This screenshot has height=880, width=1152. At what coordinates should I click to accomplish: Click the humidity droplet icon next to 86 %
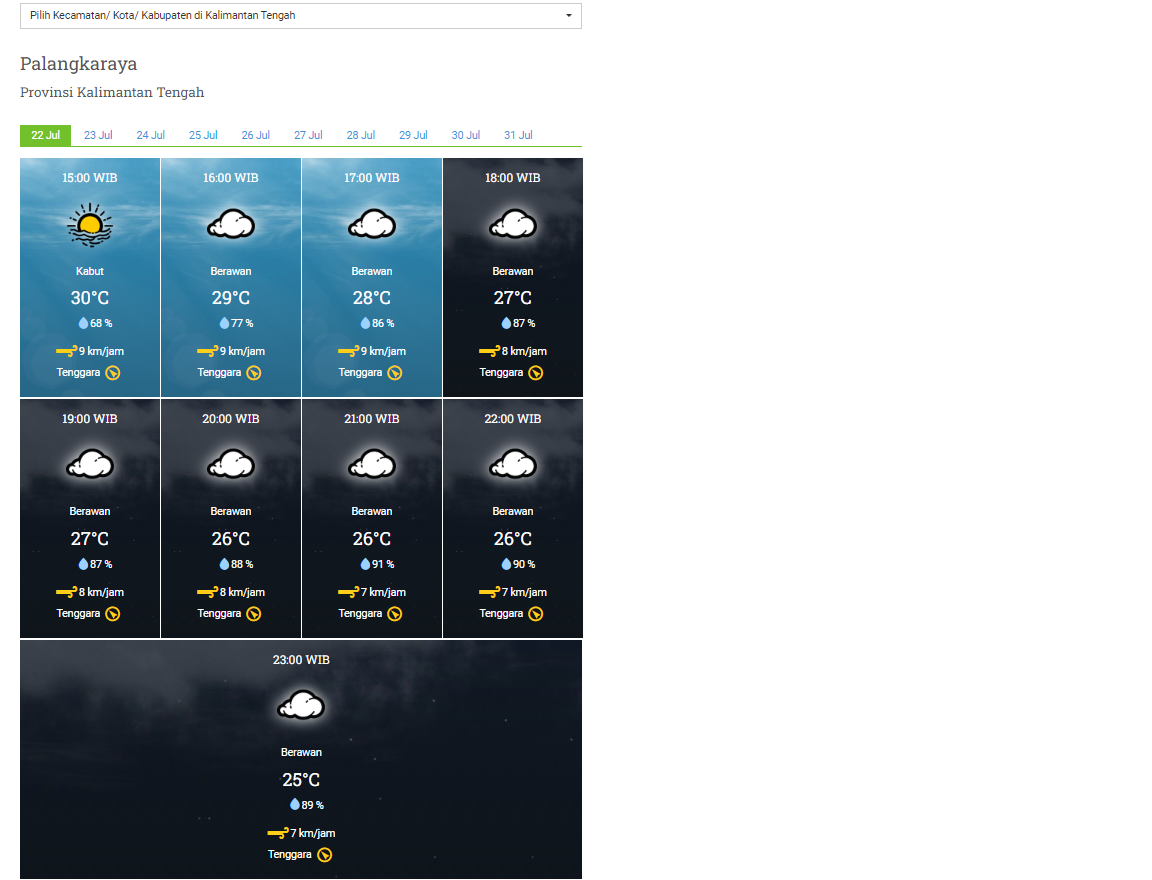tap(365, 323)
